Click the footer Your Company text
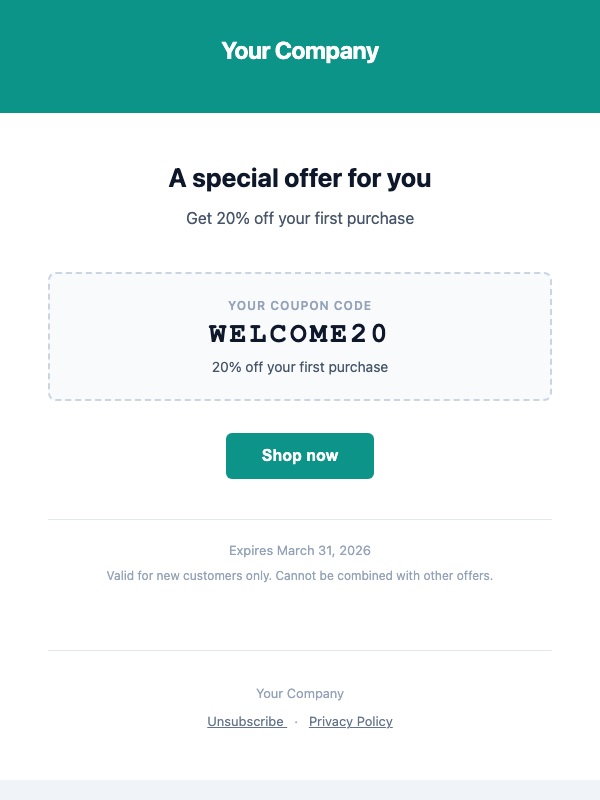Image resolution: width=600 pixels, height=800 pixels. (300, 693)
